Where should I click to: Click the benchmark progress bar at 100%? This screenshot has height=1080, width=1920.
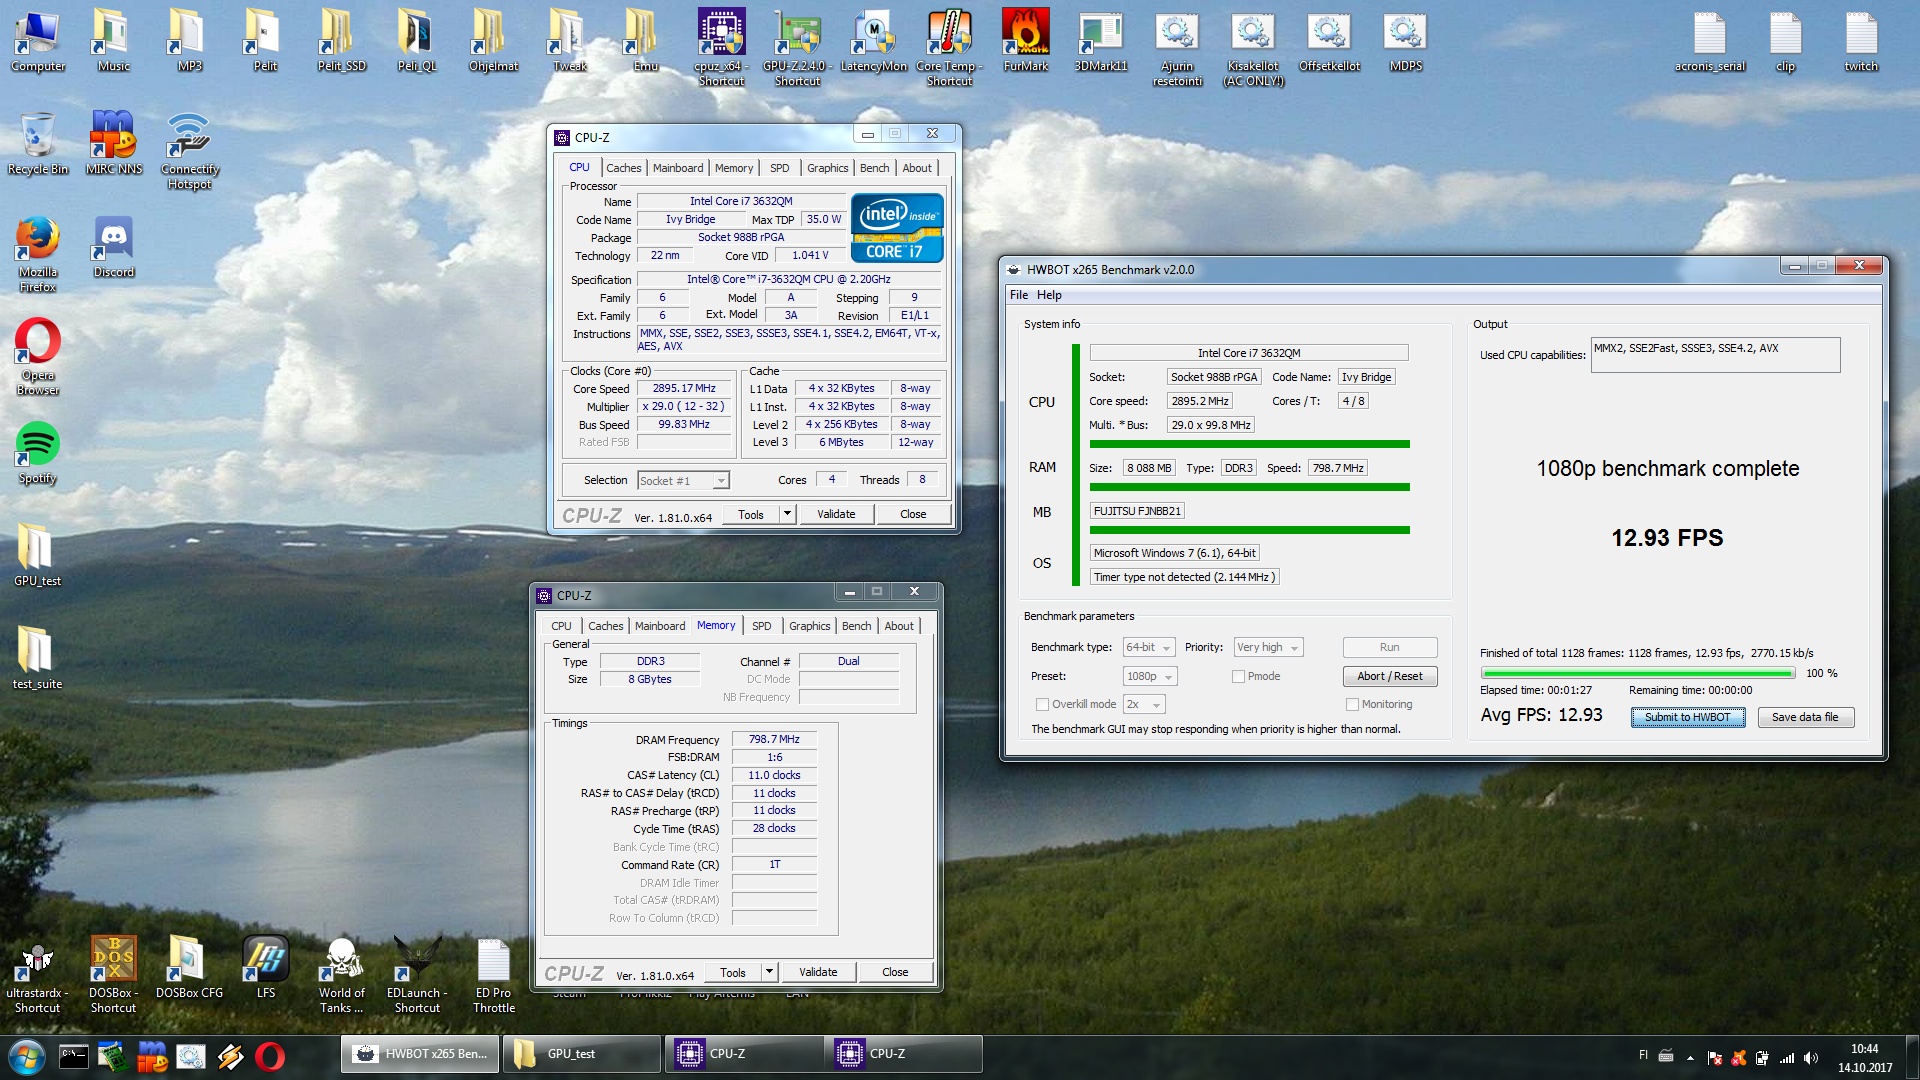(1638, 673)
